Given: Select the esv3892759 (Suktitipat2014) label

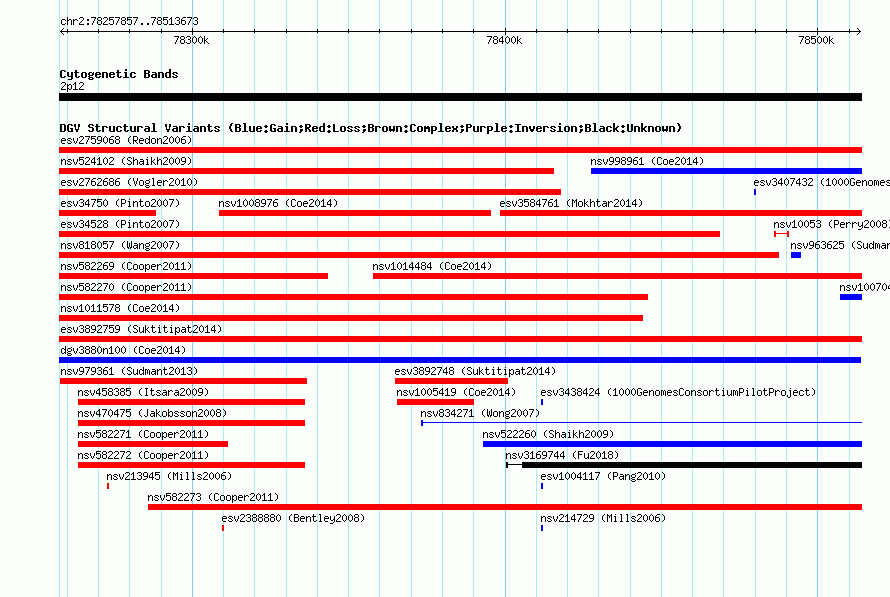Looking at the screenshot, I should [x=141, y=329].
